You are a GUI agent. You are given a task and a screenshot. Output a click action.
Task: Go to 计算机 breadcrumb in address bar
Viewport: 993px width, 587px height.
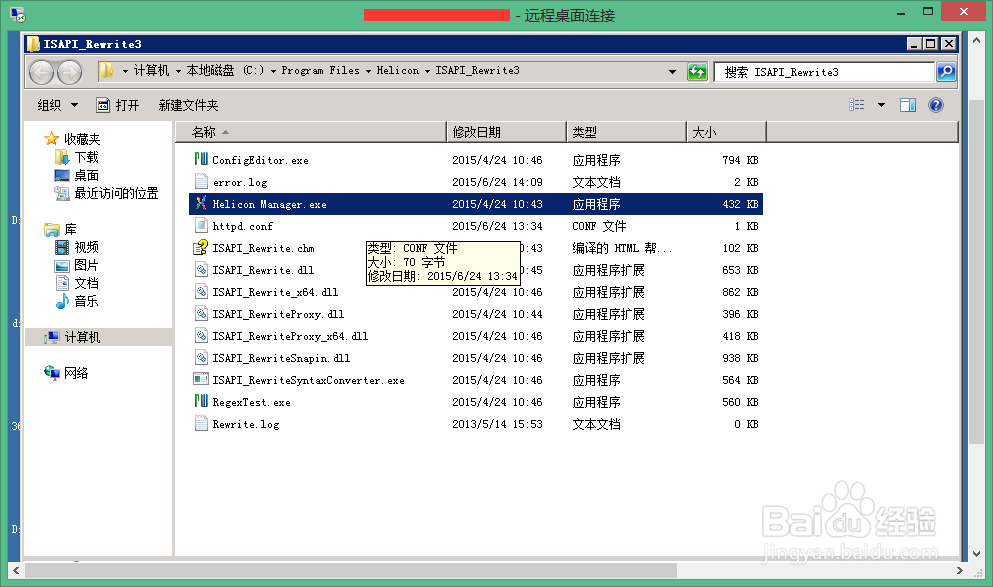point(151,70)
